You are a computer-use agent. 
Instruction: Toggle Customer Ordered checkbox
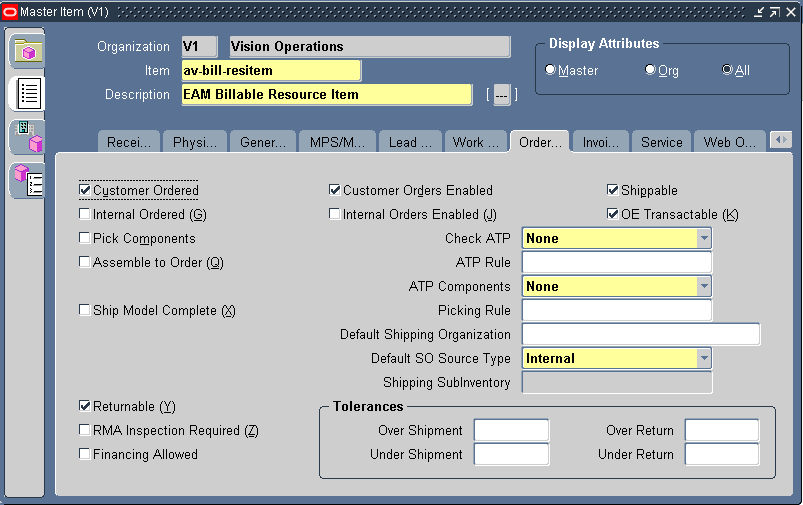pyautogui.click(x=84, y=190)
